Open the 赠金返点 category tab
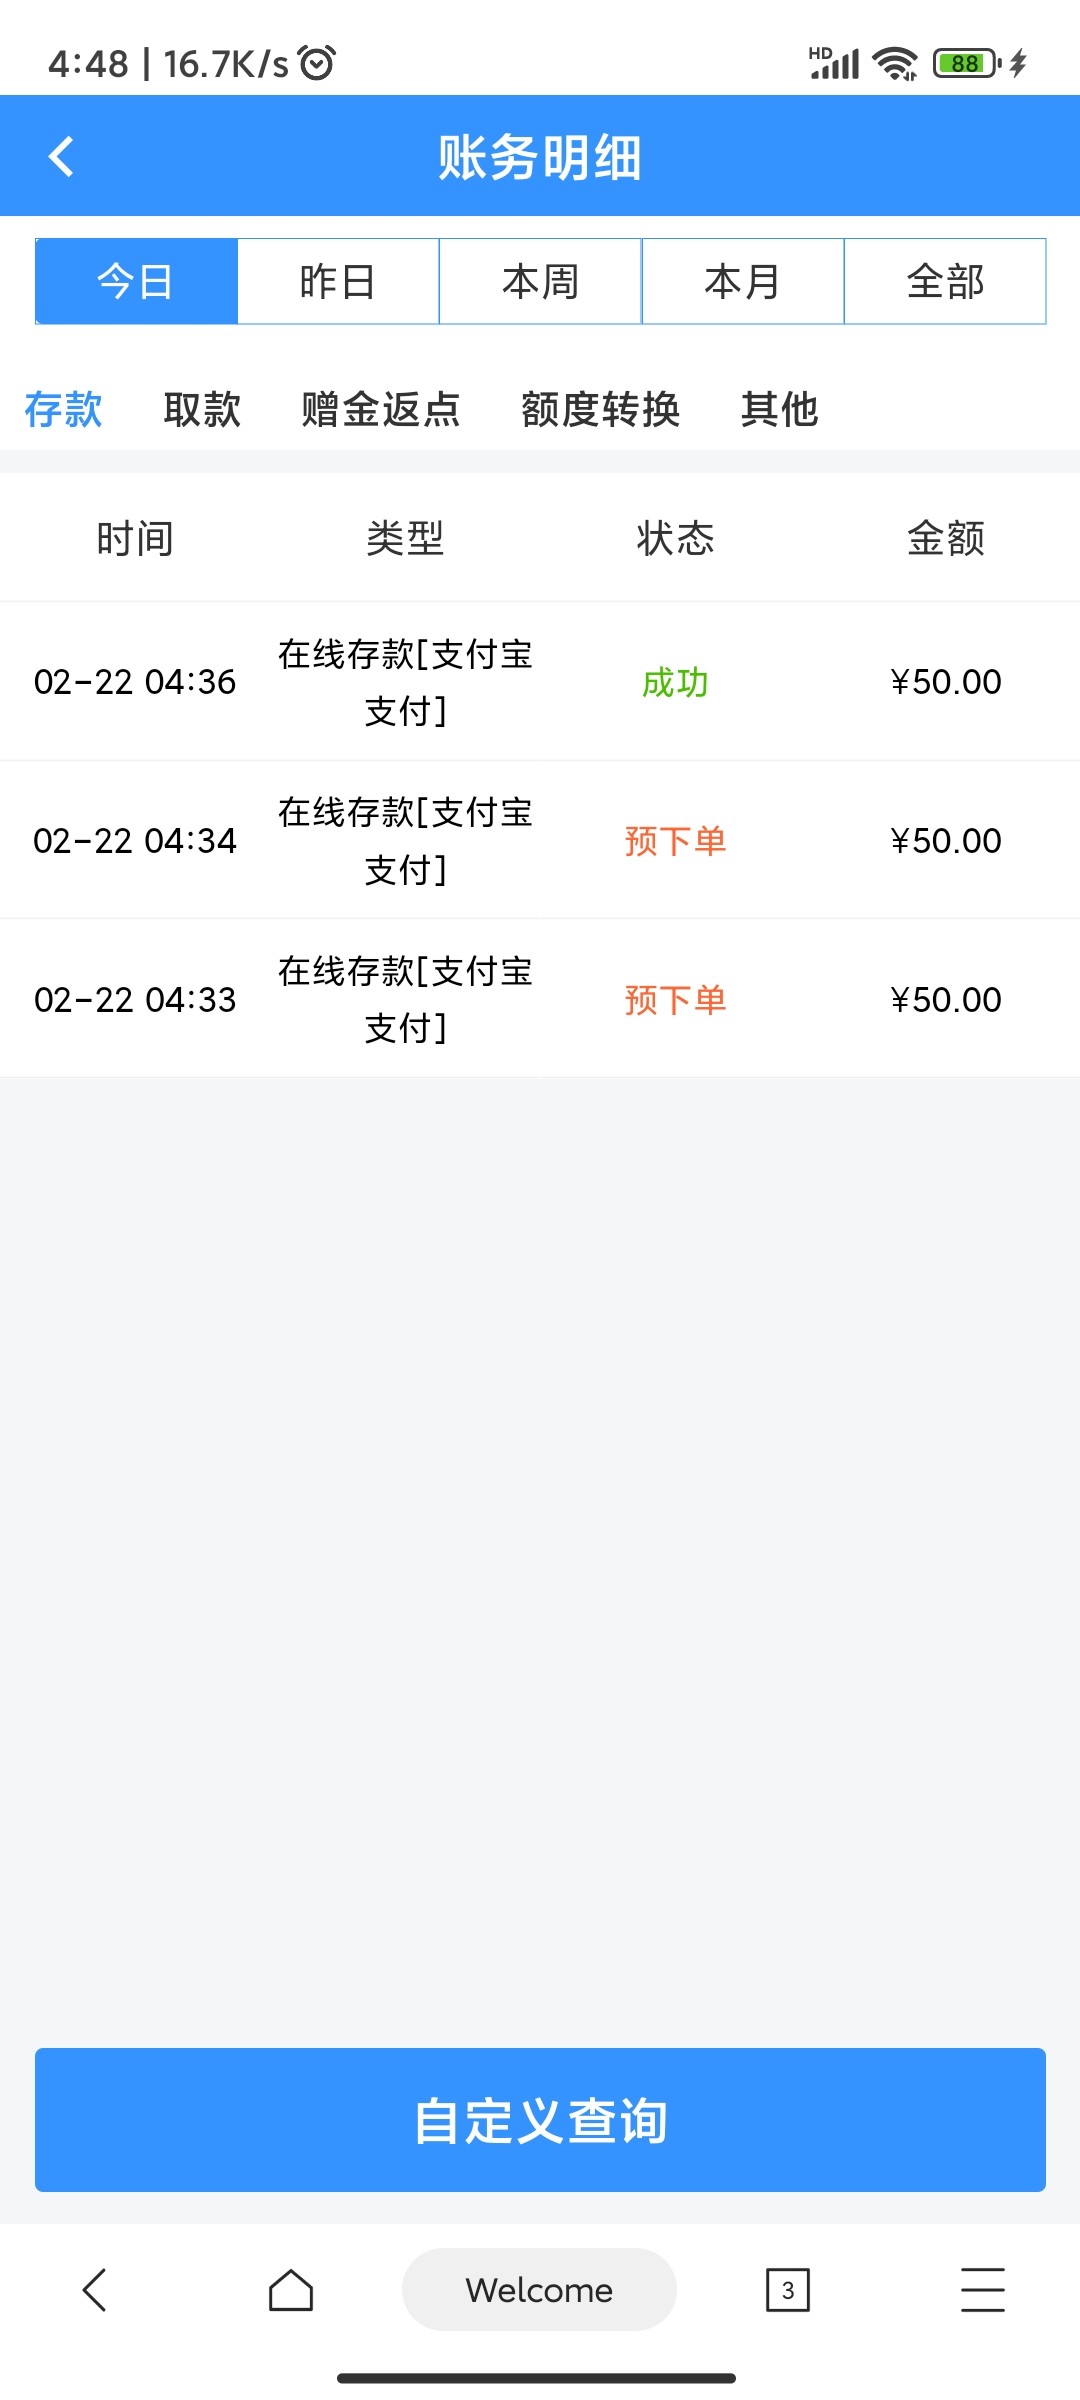1080x2400 pixels. click(381, 409)
